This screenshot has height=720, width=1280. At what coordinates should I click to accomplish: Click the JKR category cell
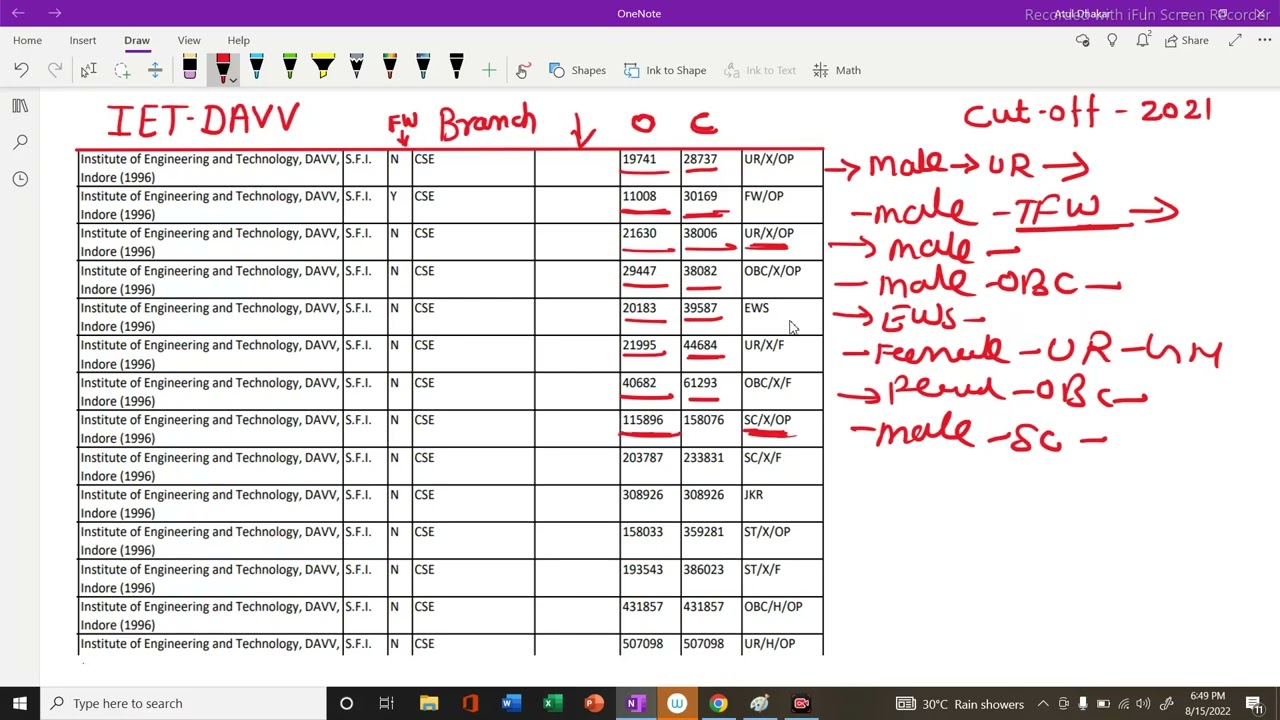pyautogui.click(x=782, y=504)
